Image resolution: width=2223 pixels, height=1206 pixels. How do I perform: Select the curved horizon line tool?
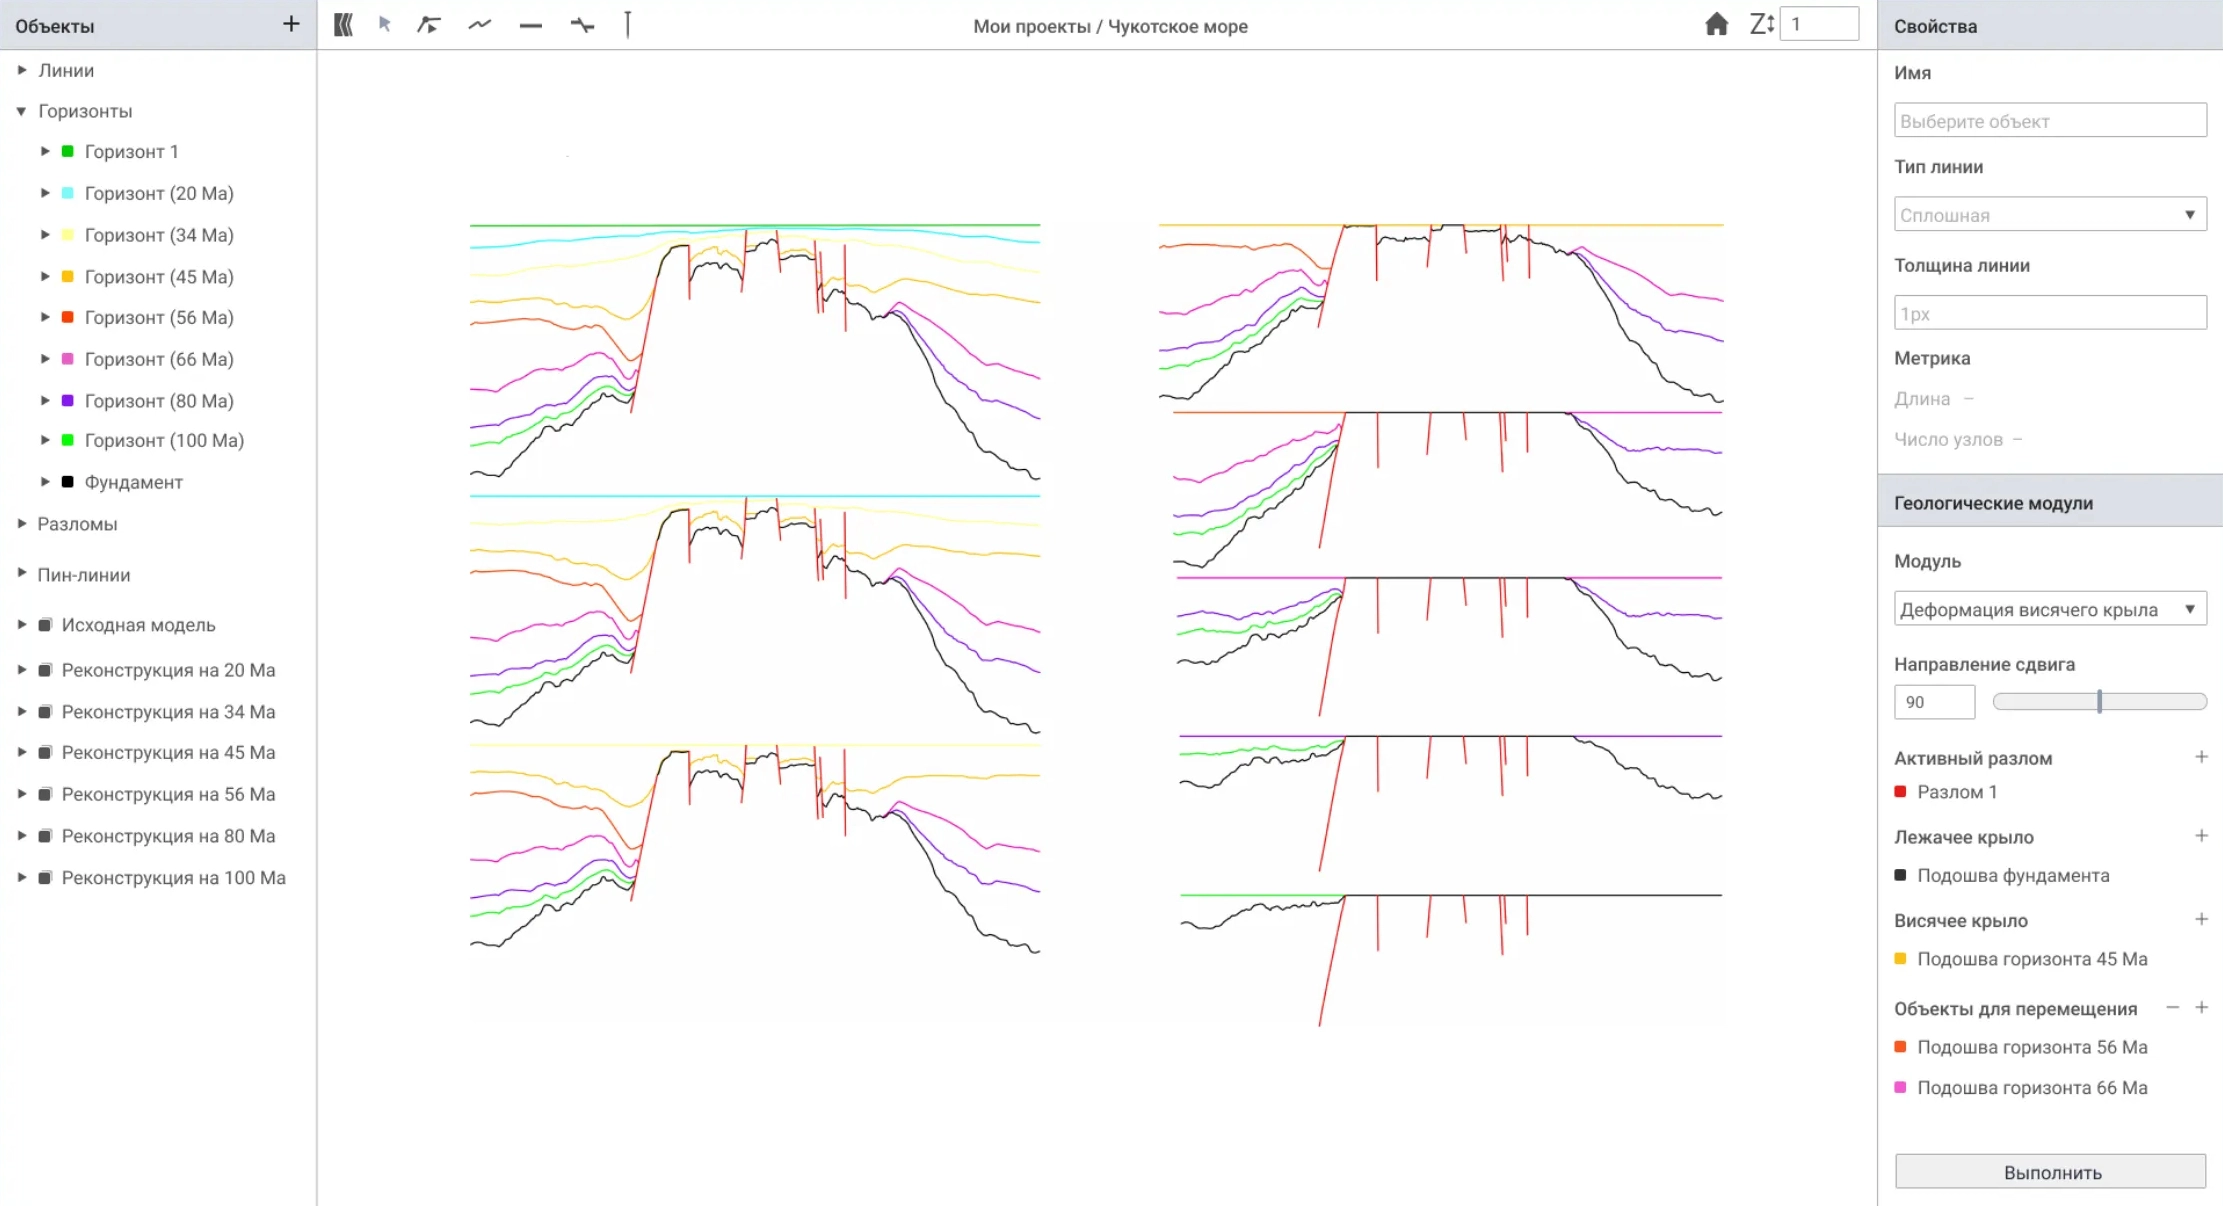coord(480,25)
